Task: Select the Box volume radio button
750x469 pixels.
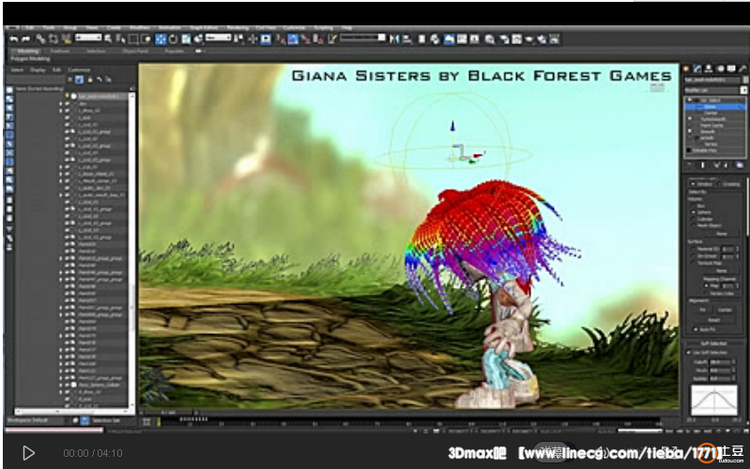Action: [x=693, y=206]
